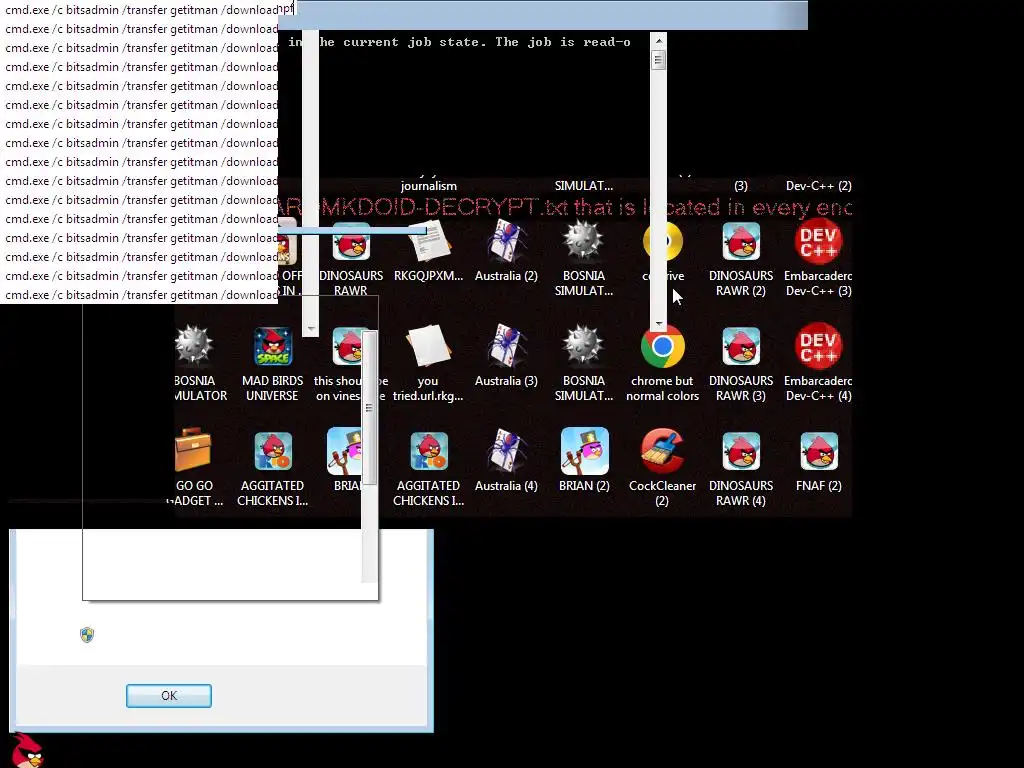This screenshot has height=768, width=1024.
Task: Launch the CockCleaner (2) icon
Action: pos(662,451)
